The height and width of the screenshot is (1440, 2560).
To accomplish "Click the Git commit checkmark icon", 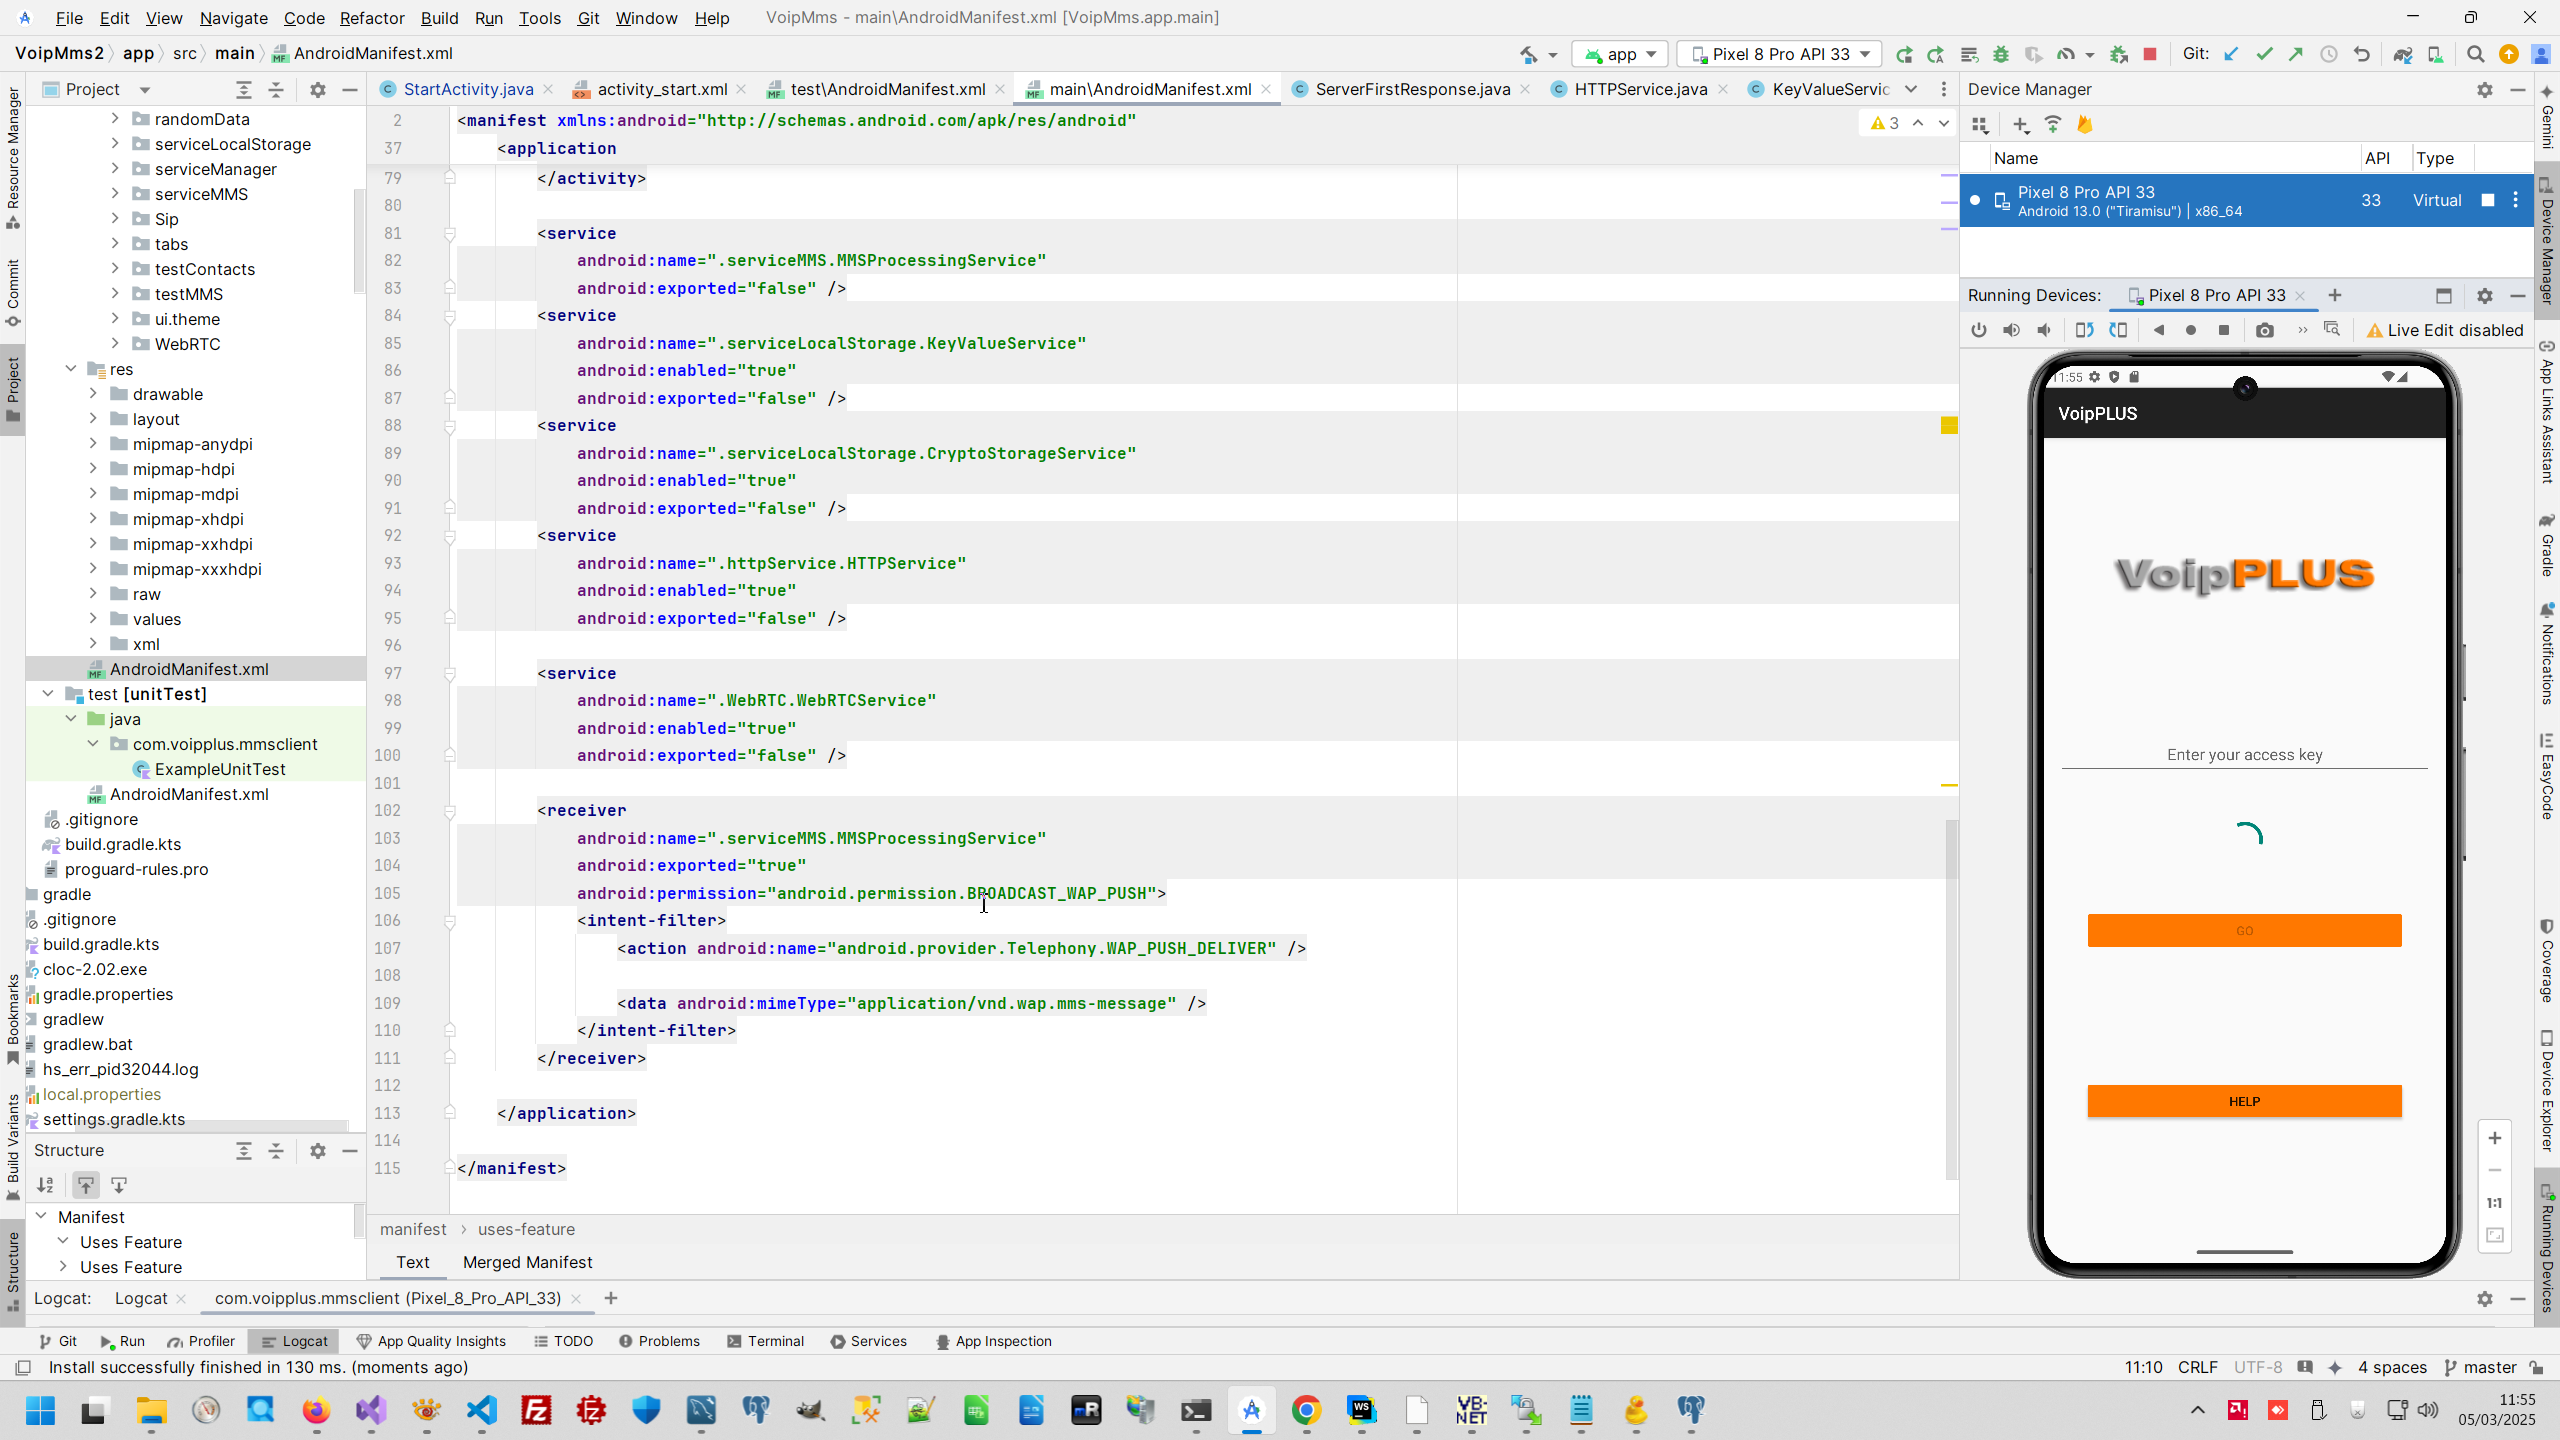I will tap(2264, 54).
